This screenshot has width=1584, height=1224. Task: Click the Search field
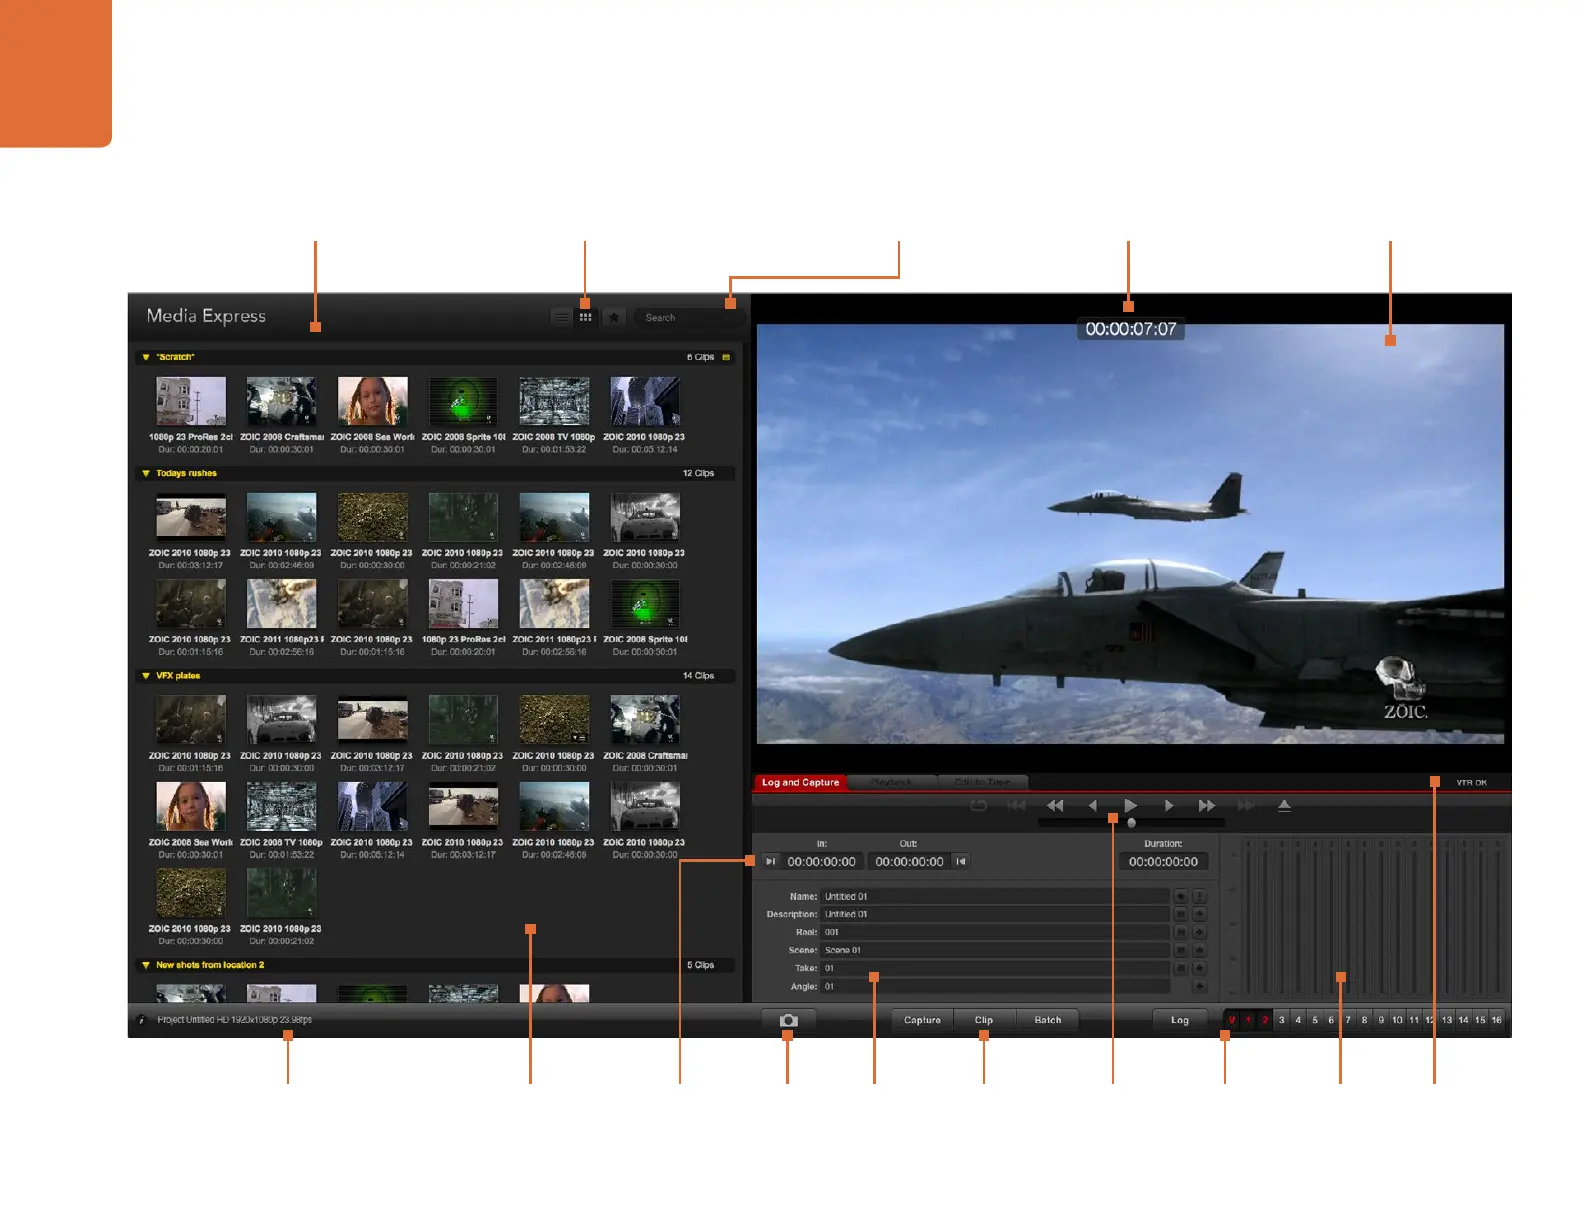point(690,317)
